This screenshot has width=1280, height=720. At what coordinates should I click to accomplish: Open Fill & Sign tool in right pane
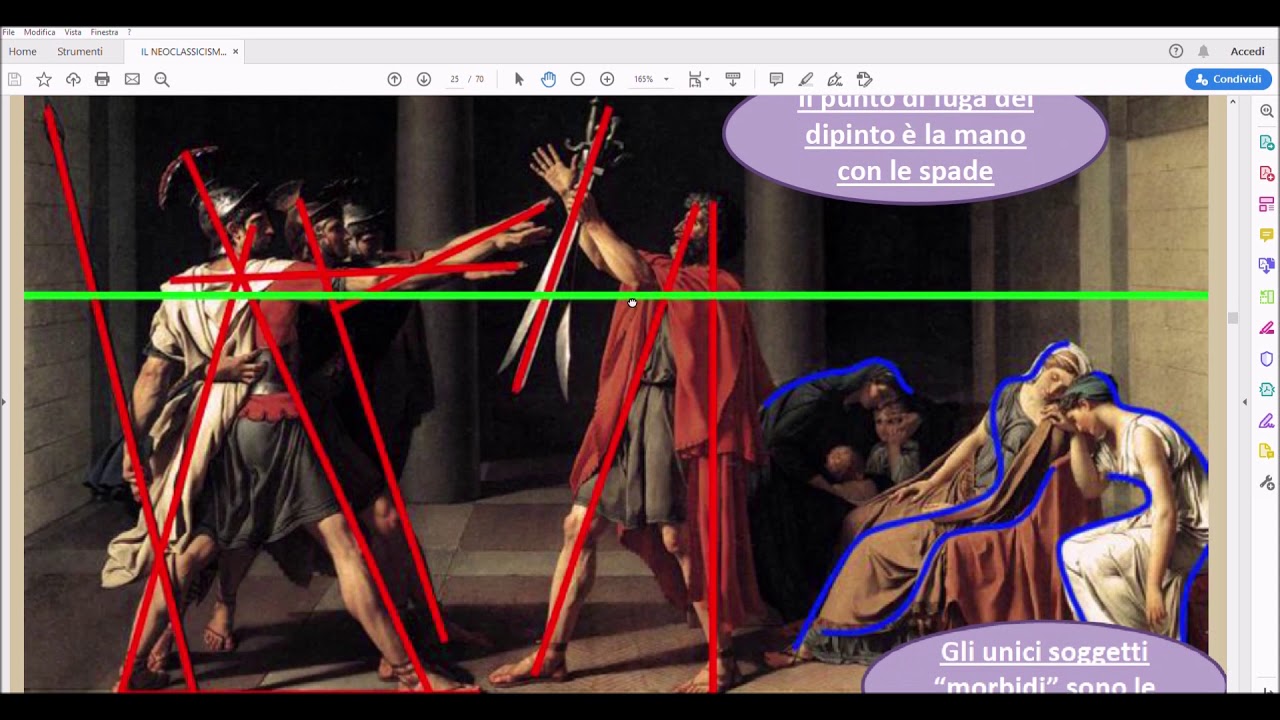pyautogui.click(x=1267, y=421)
